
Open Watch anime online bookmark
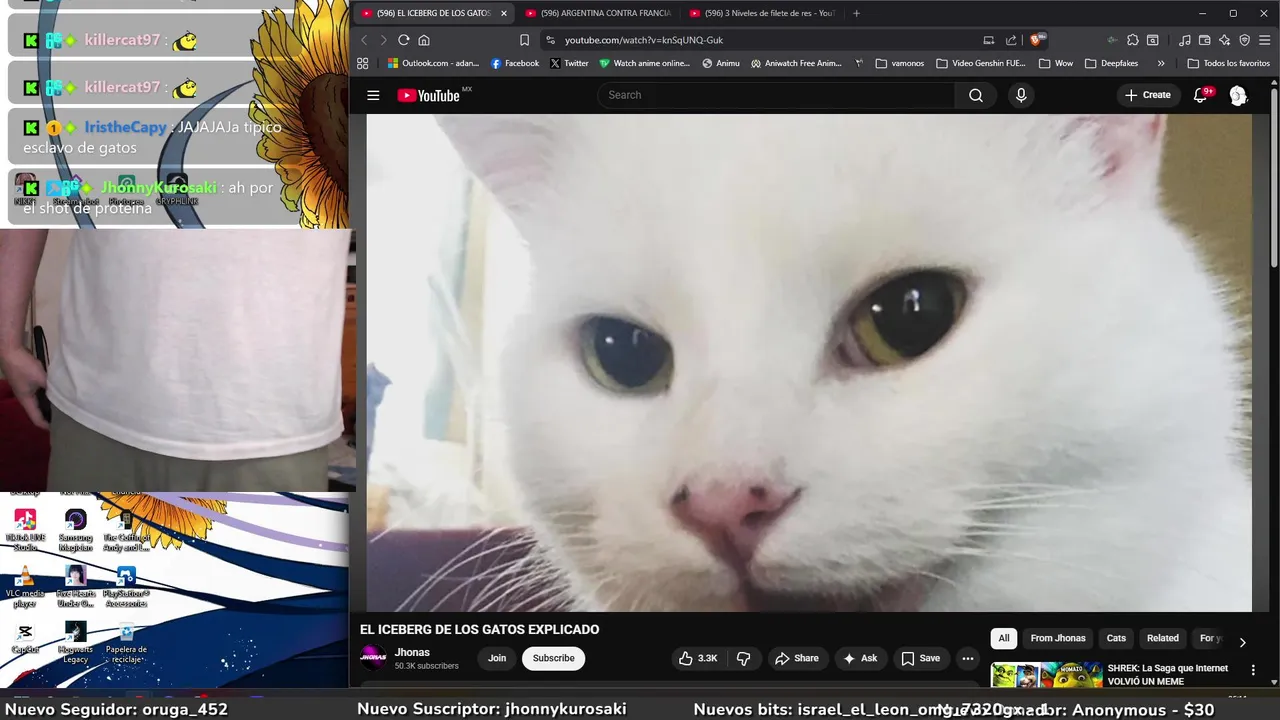645,63
